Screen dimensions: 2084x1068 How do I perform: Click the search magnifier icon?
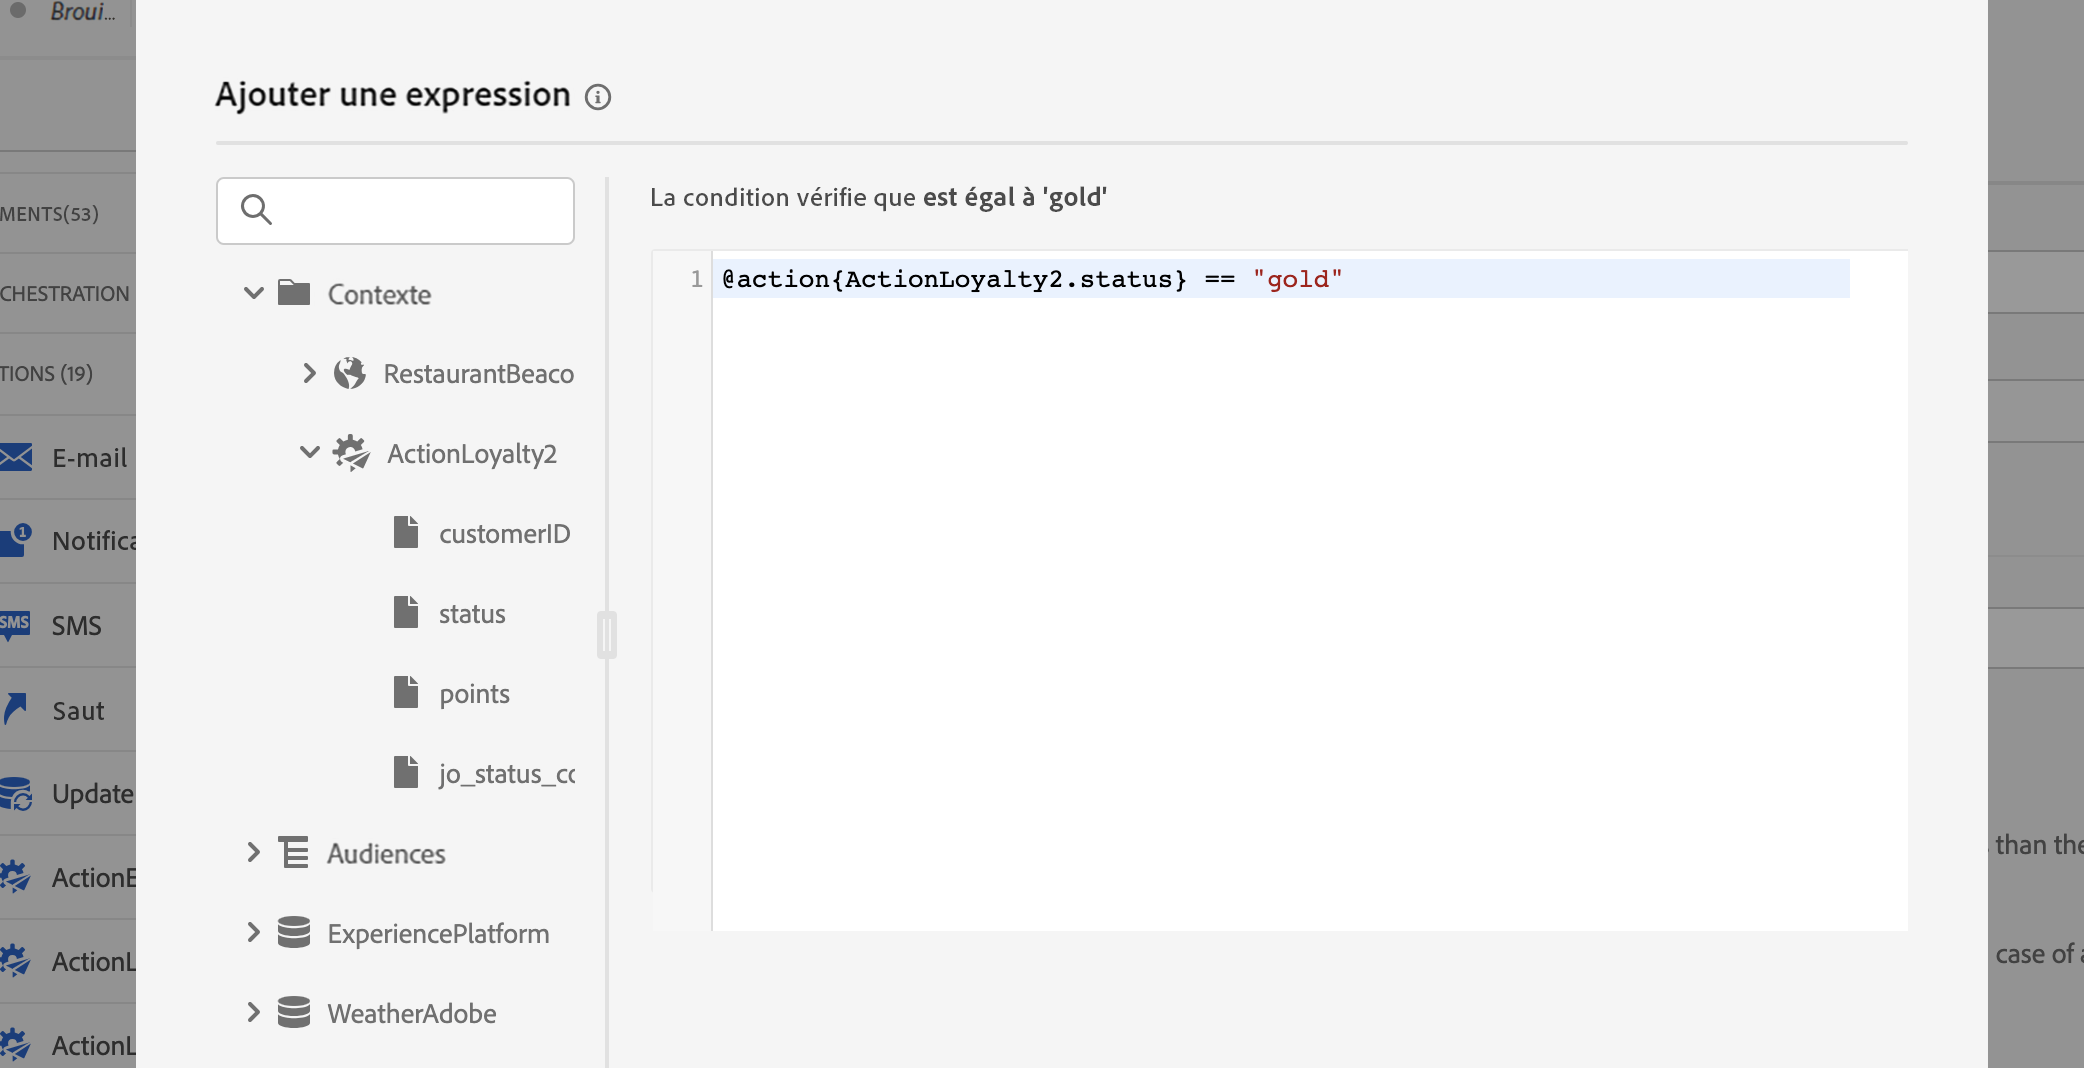coord(256,210)
